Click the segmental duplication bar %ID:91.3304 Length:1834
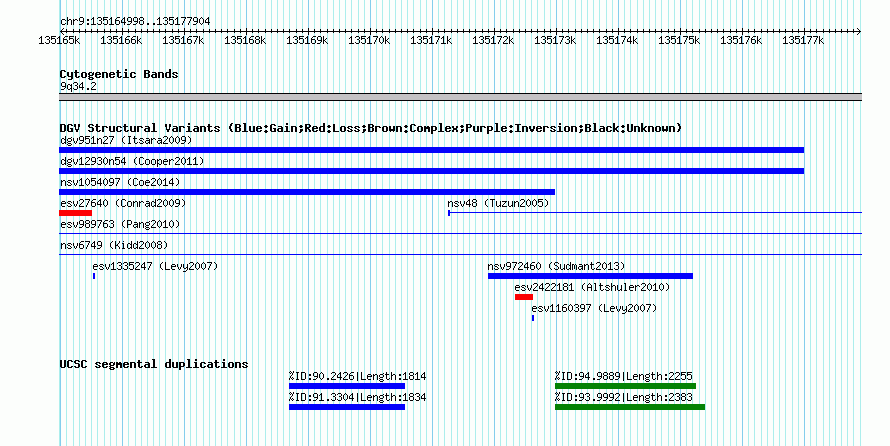Image resolution: width=890 pixels, height=446 pixels. click(347, 407)
